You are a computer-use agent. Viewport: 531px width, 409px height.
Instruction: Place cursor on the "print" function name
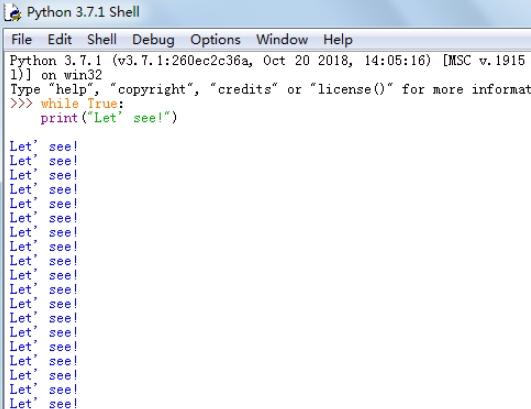pyautogui.click(x=59, y=118)
